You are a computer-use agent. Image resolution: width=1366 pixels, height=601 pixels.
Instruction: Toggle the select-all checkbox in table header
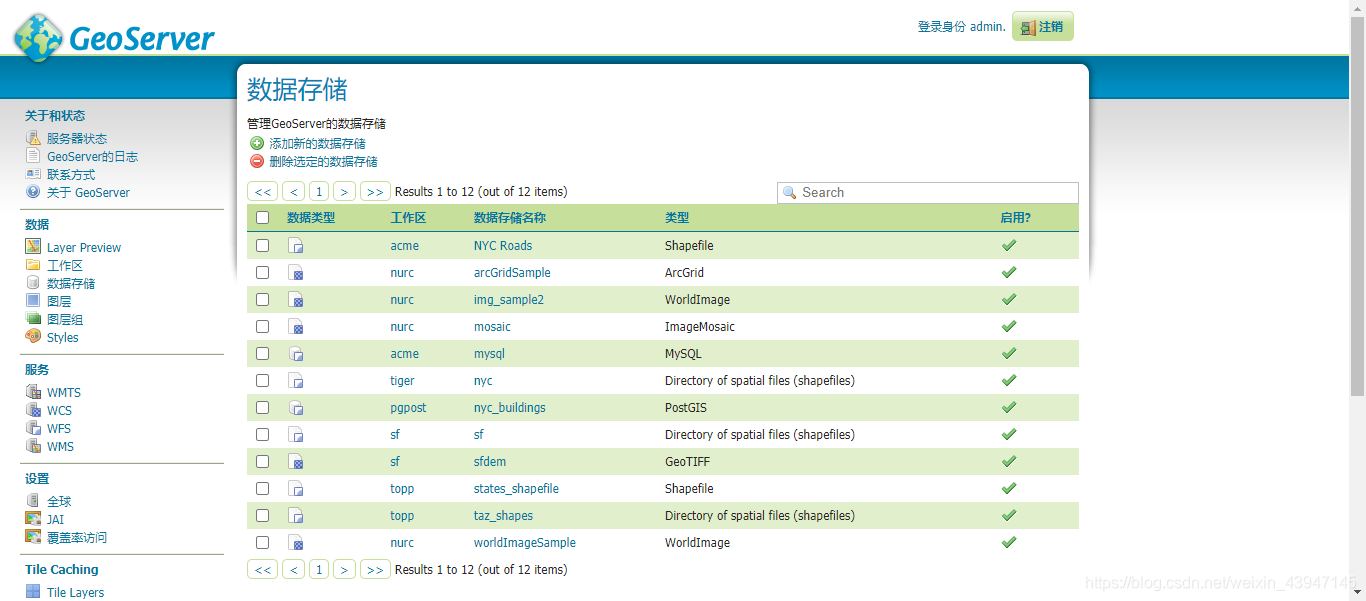coord(262,217)
